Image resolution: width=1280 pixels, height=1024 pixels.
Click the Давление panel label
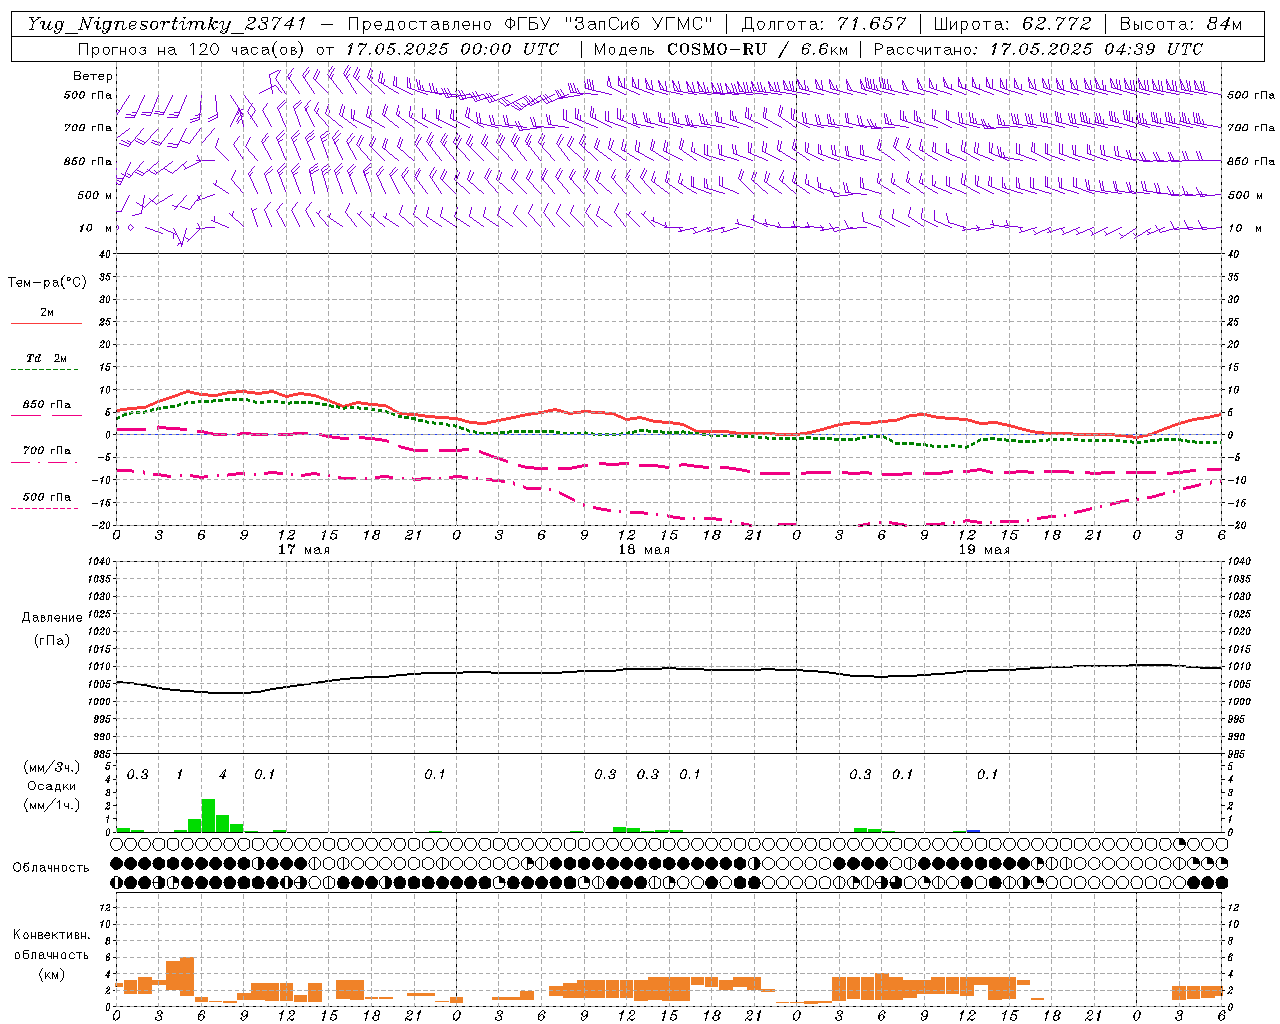coord(52,618)
